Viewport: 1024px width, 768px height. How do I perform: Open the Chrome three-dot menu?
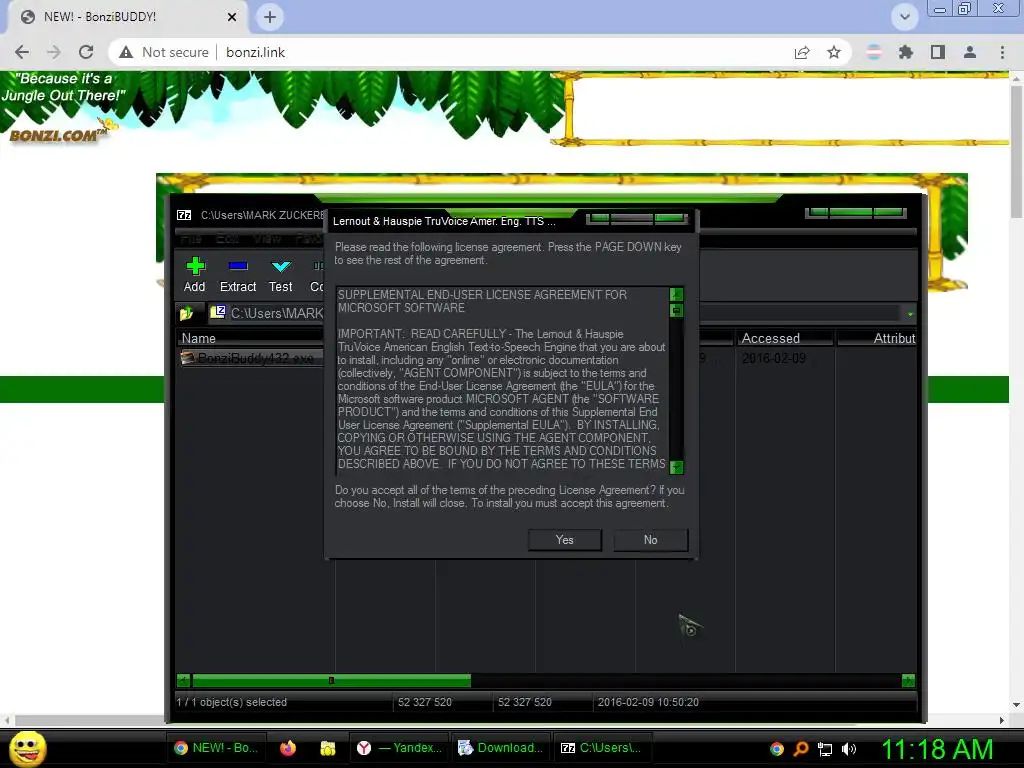(1002, 52)
